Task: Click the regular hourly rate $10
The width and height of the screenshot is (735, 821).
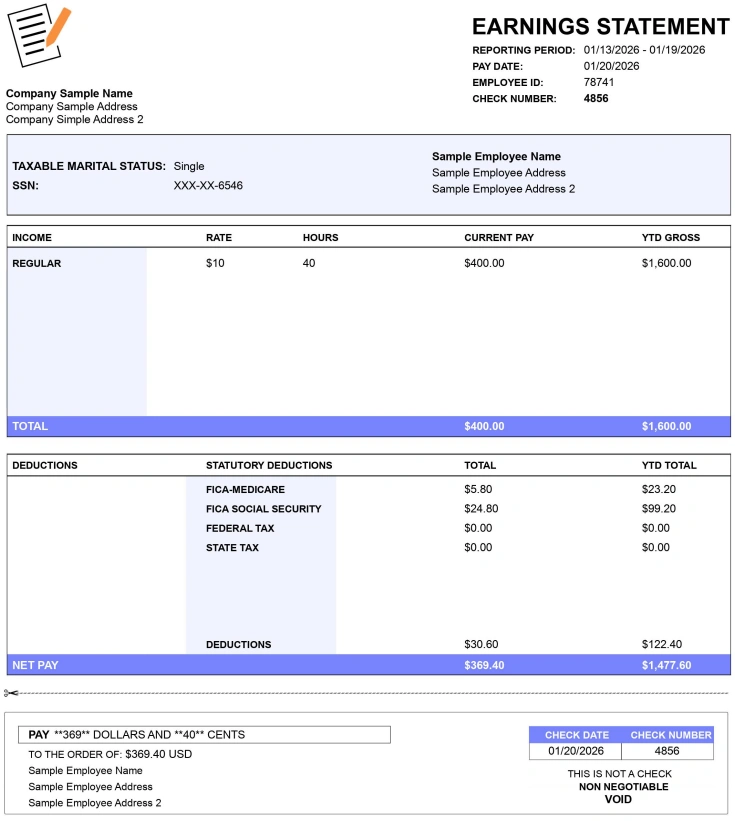Action: (215, 263)
